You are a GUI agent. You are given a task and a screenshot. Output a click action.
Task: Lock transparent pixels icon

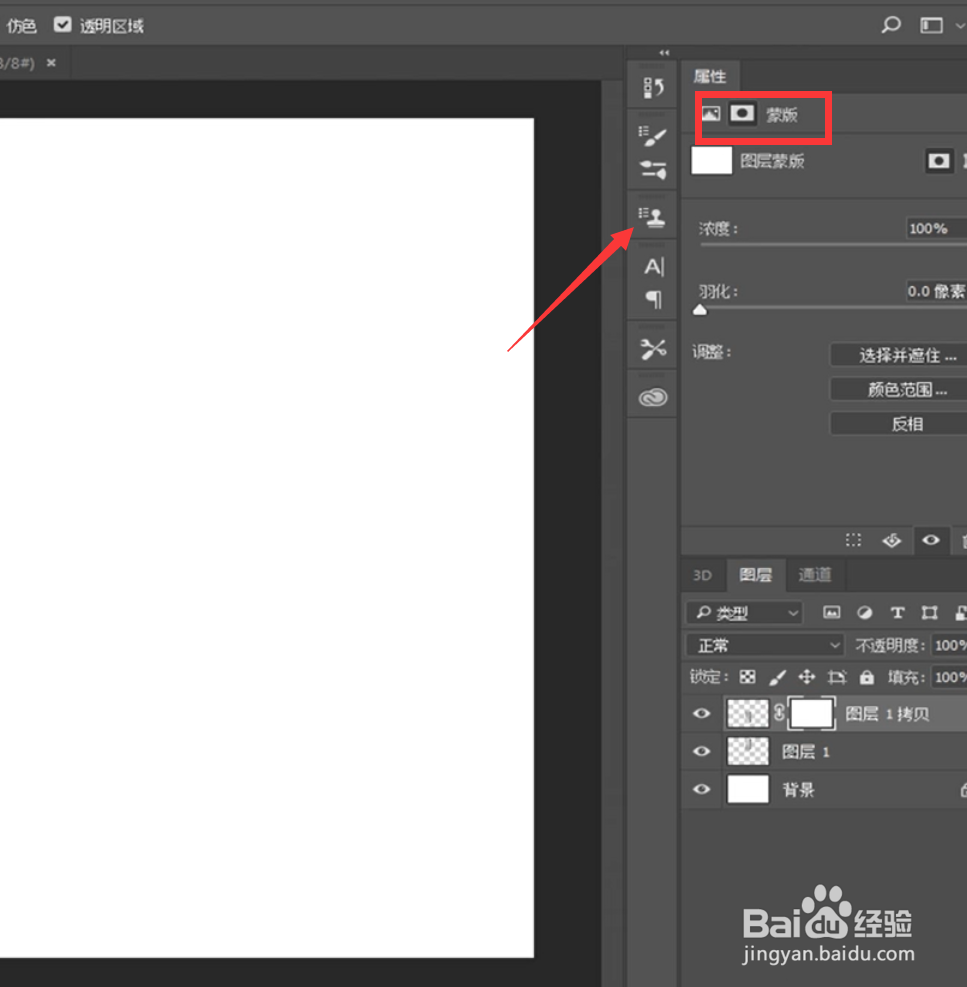tap(747, 677)
